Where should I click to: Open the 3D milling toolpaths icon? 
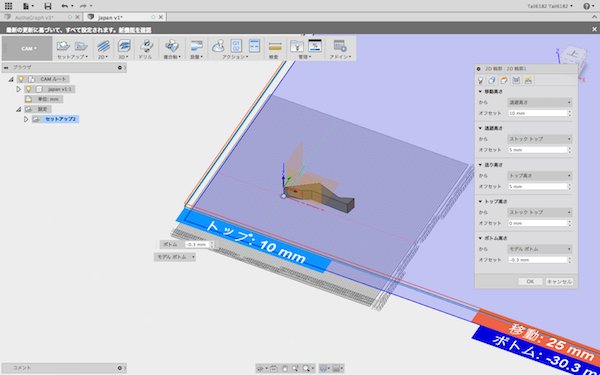point(124,46)
